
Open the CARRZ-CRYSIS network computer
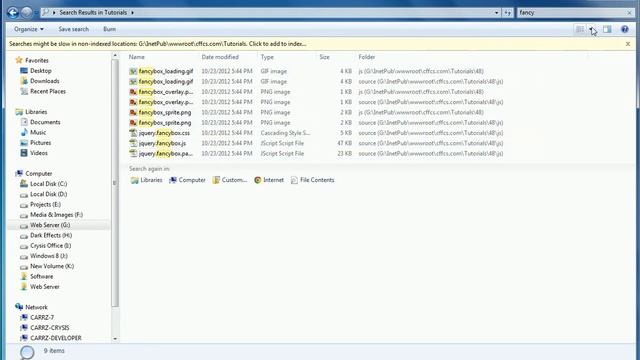49,327
